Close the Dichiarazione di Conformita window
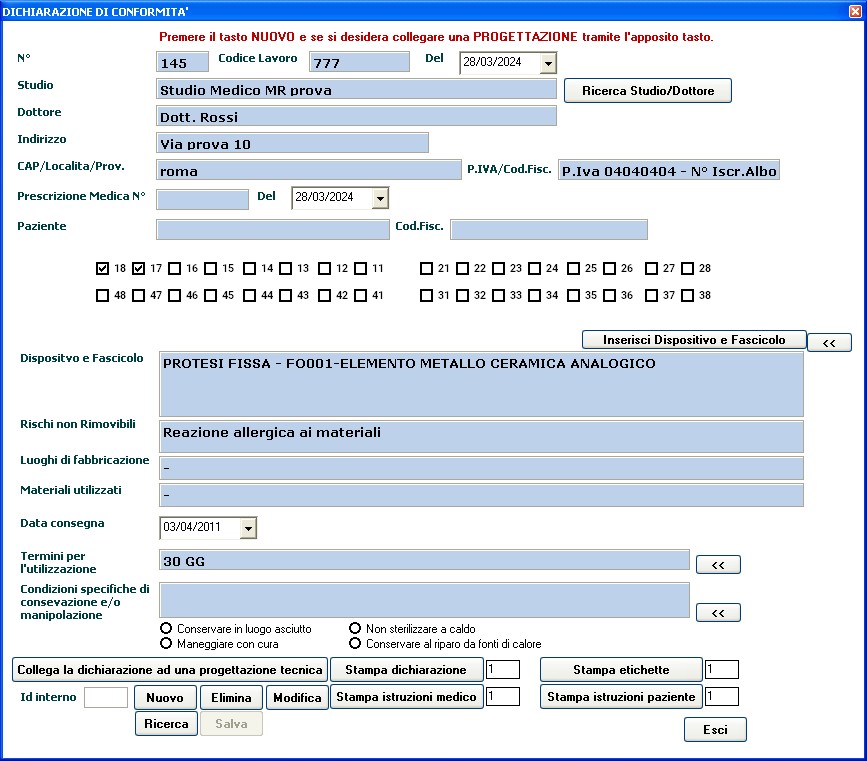867x761 pixels. click(855, 11)
